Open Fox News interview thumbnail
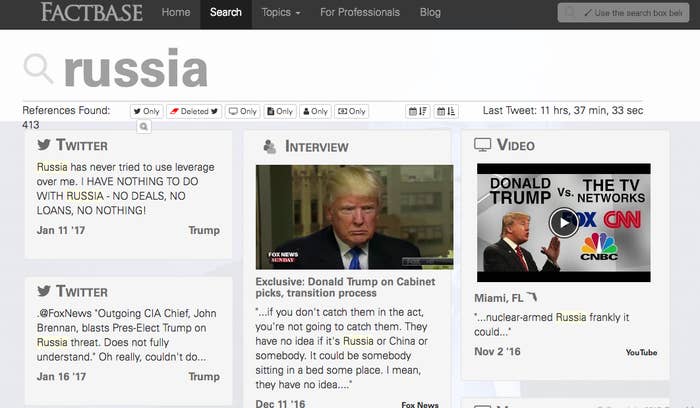This screenshot has height=408, width=700. (x=354, y=217)
